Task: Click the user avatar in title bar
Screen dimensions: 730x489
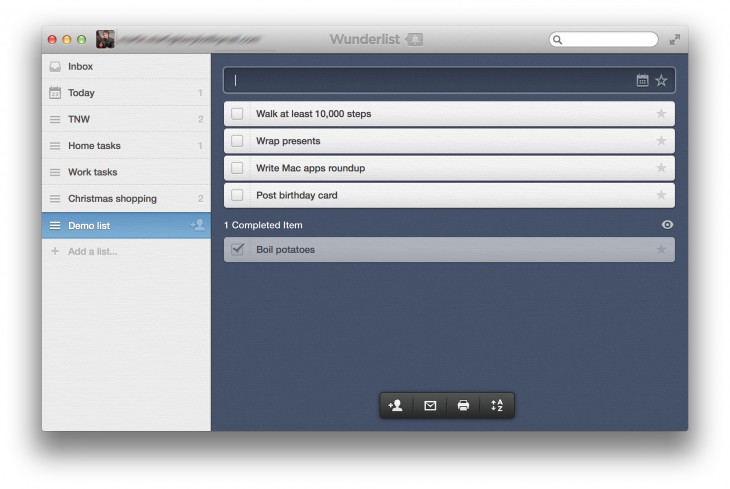Action: [x=105, y=40]
